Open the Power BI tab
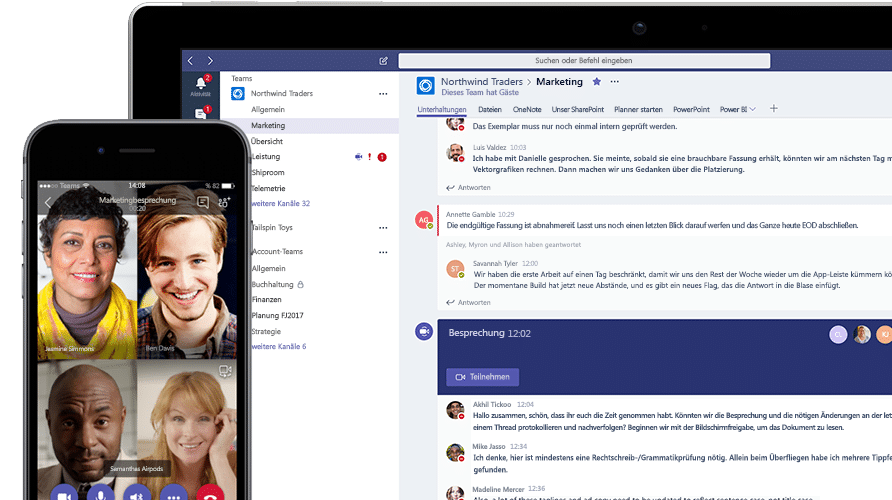 733,109
